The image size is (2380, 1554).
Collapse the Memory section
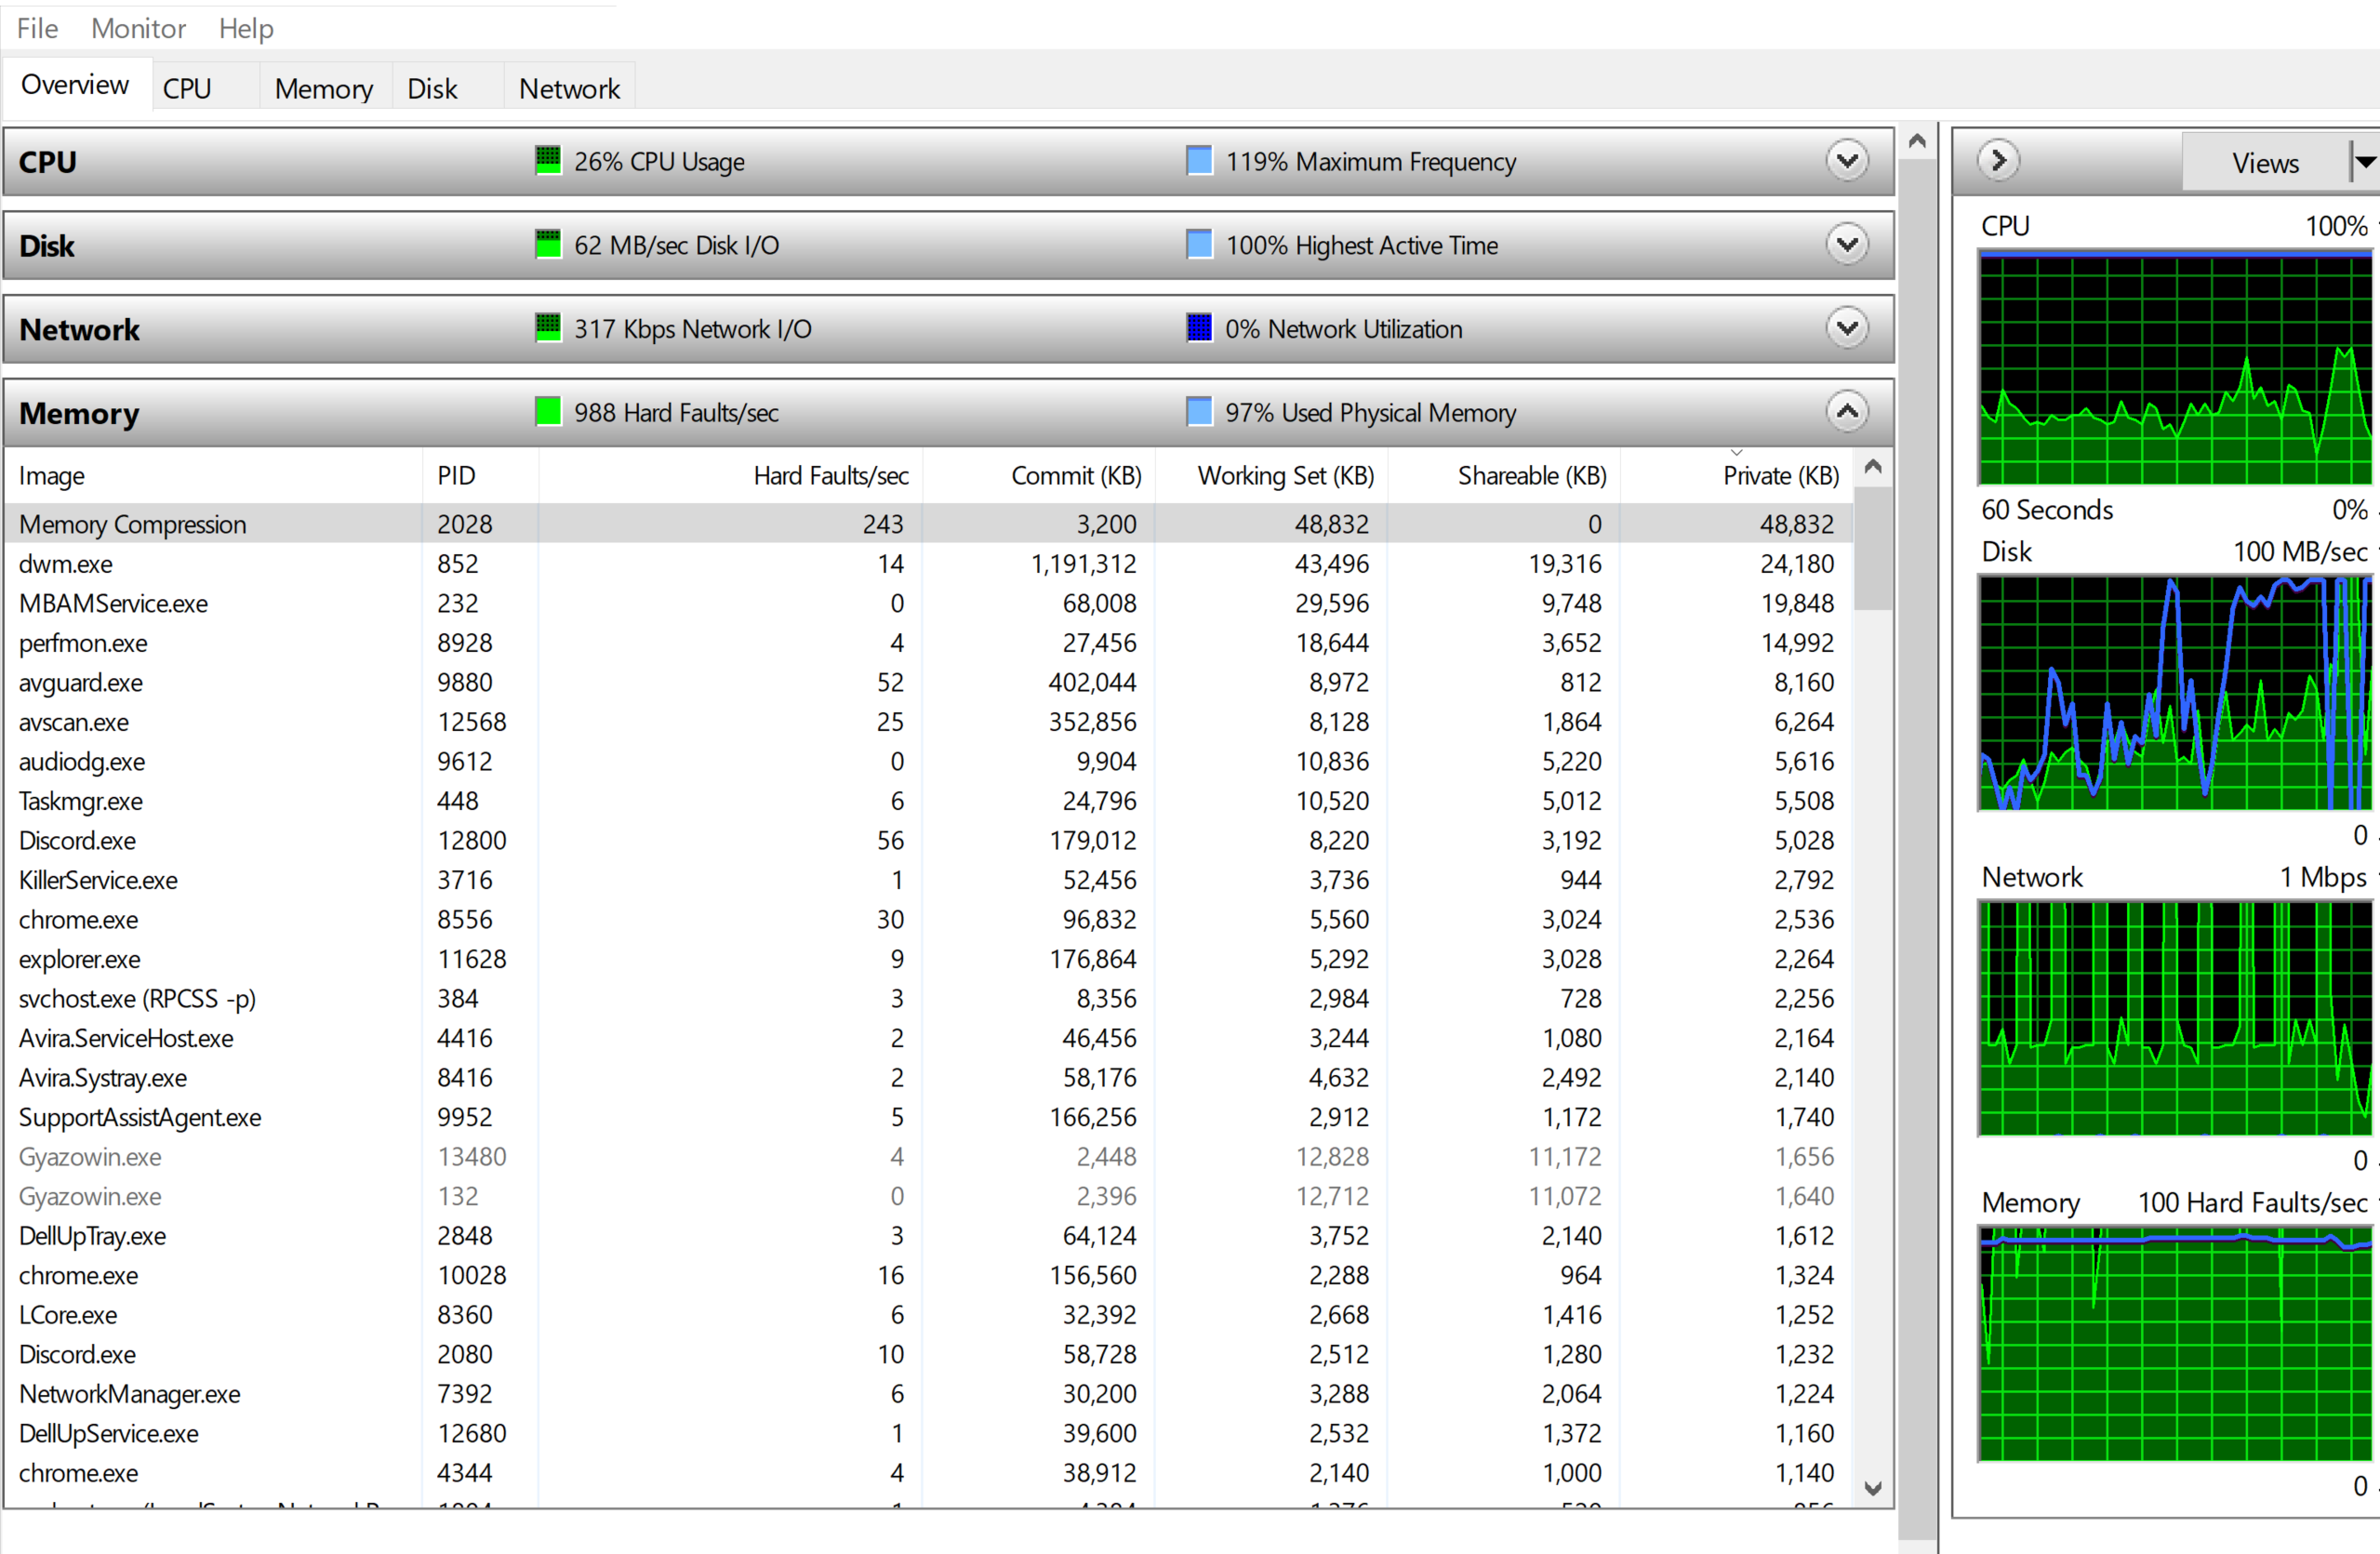[x=1847, y=411]
